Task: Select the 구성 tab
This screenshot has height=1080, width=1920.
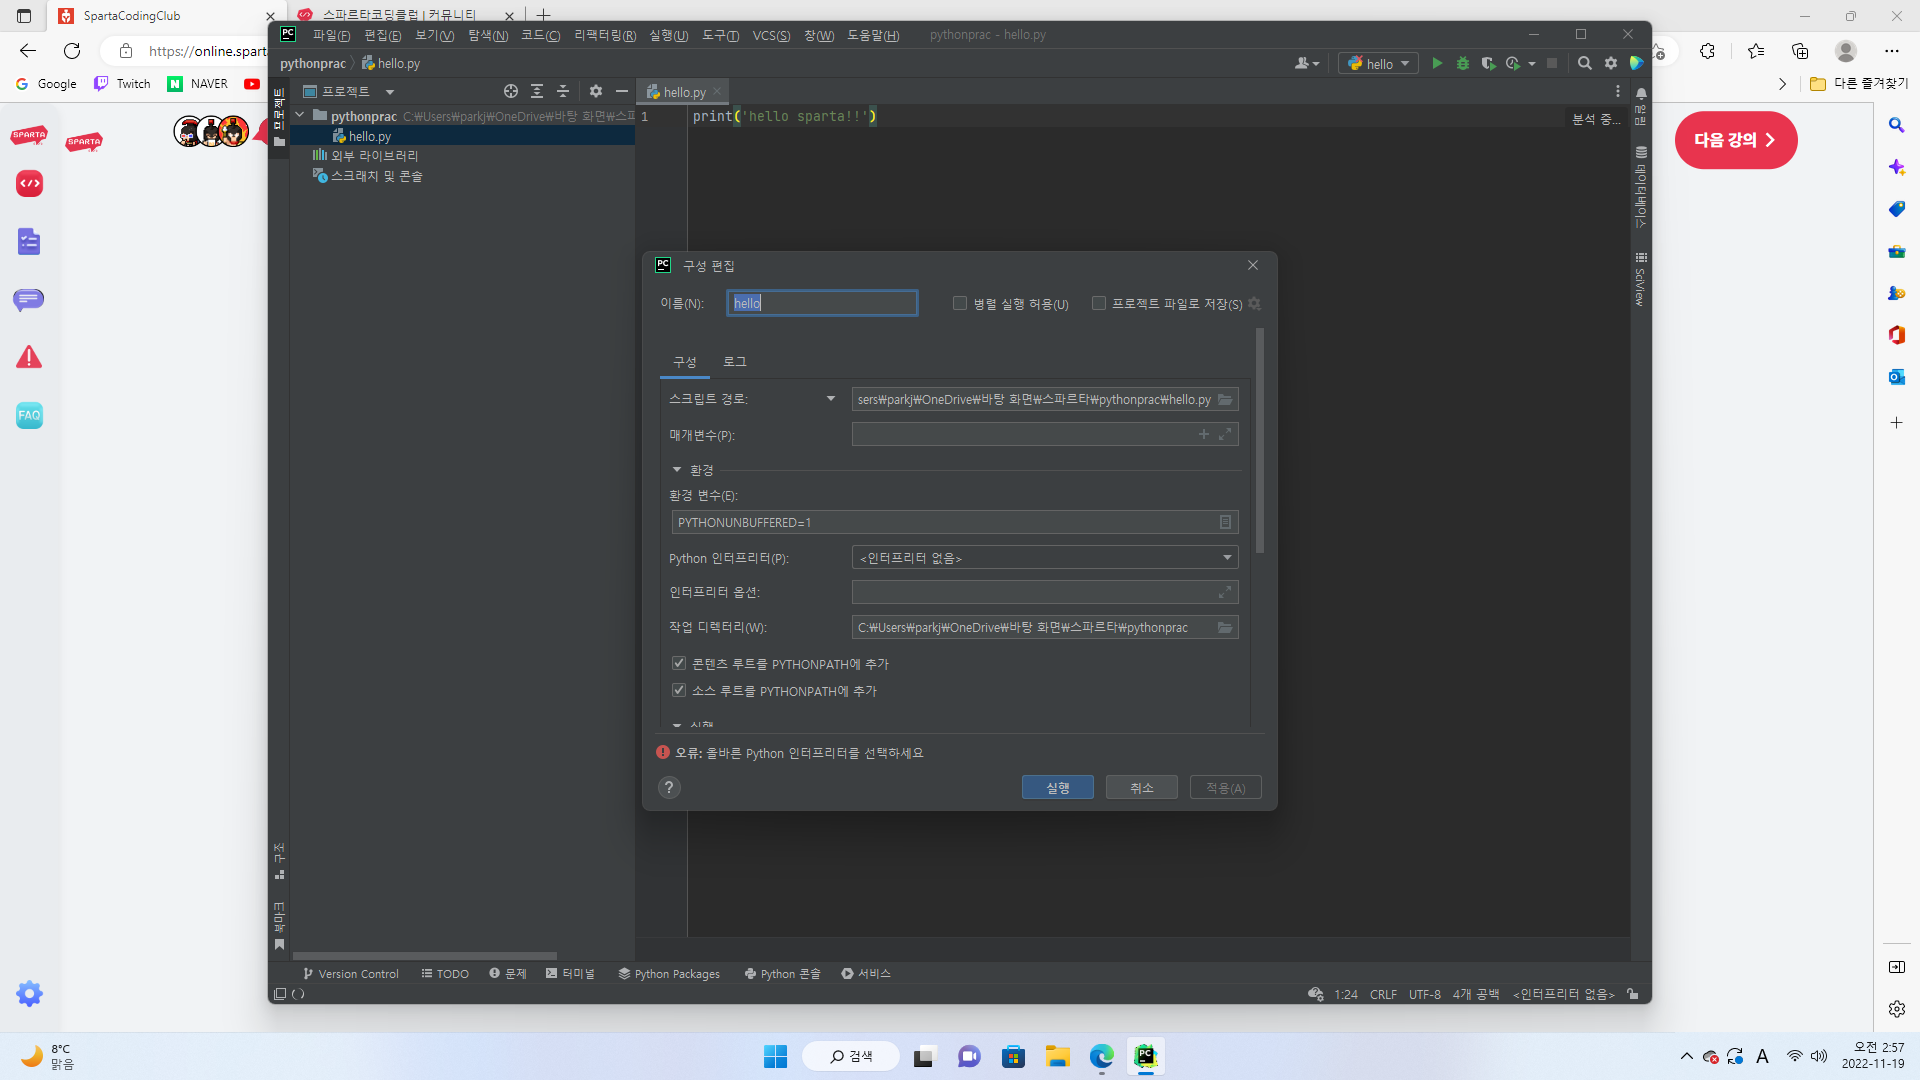Action: 685,361
